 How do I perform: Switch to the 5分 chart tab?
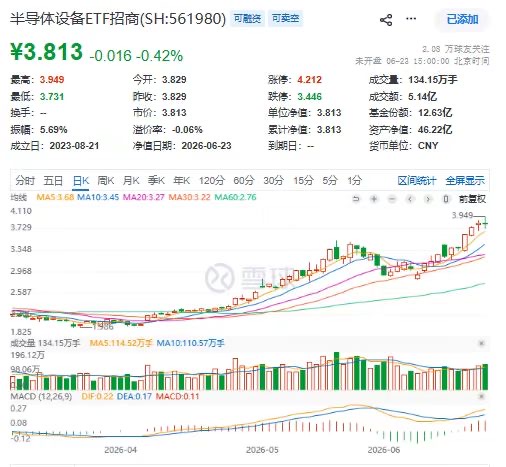pos(330,180)
